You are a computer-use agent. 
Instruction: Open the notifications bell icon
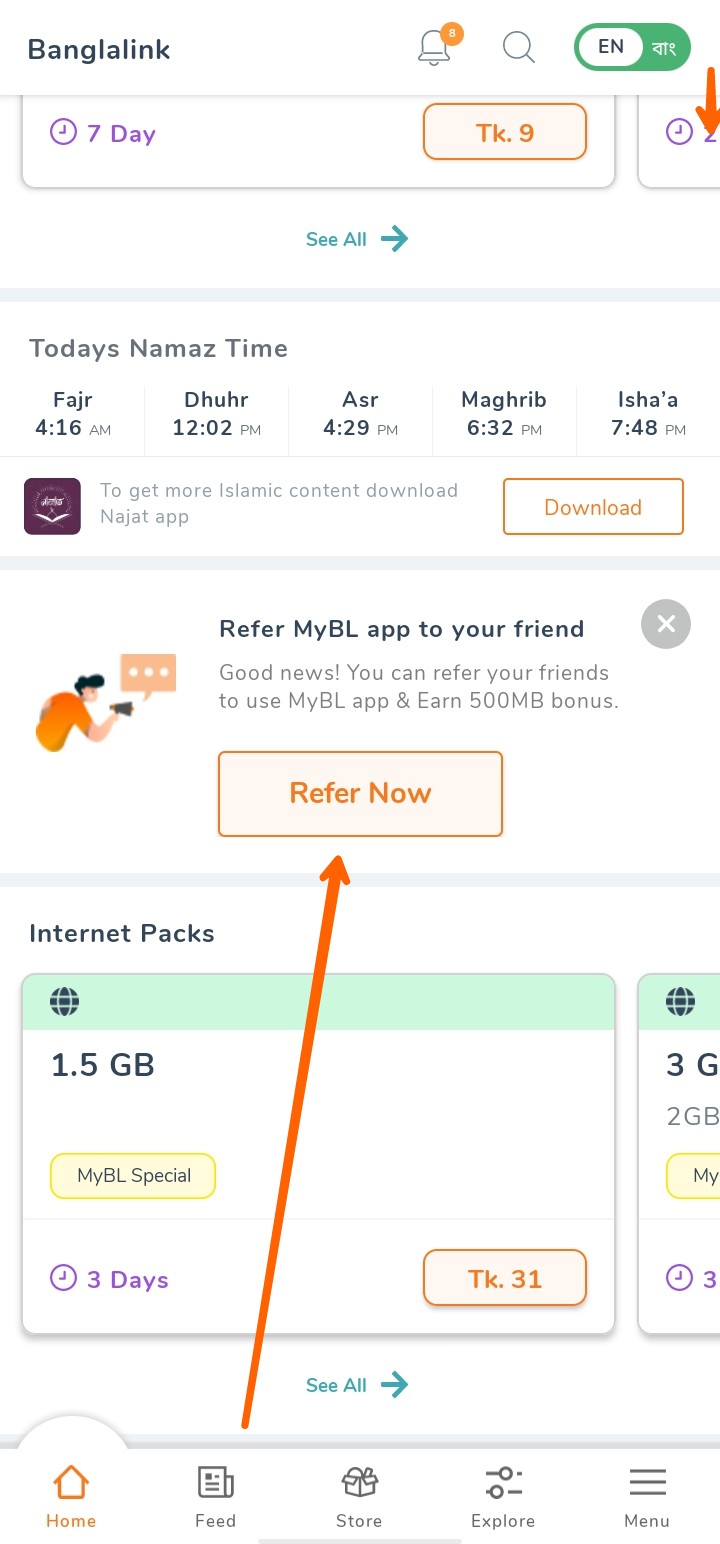[x=435, y=47]
